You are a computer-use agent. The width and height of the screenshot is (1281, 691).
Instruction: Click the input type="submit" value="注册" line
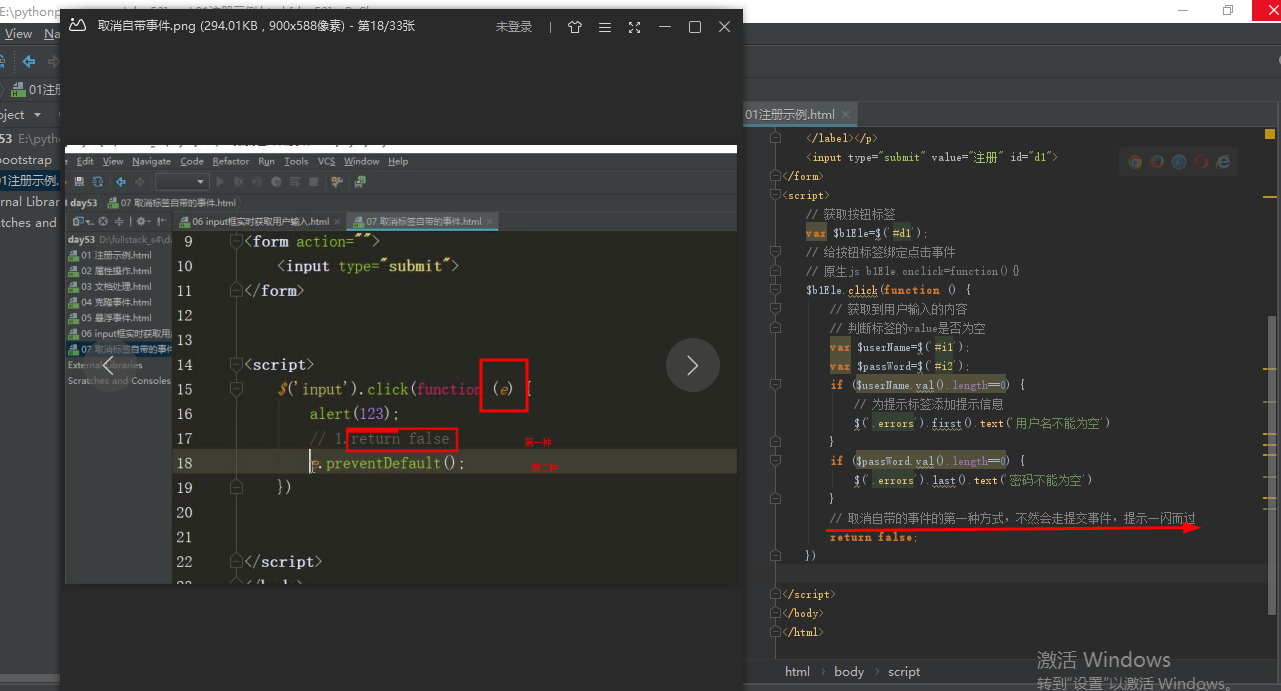[x=932, y=157]
